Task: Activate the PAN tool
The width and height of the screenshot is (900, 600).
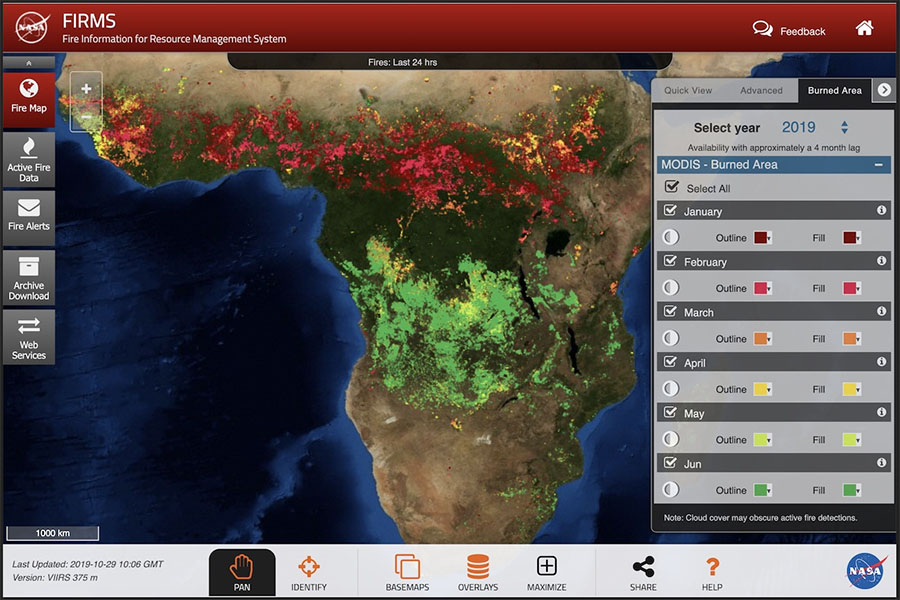Action: pyautogui.click(x=242, y=572)
